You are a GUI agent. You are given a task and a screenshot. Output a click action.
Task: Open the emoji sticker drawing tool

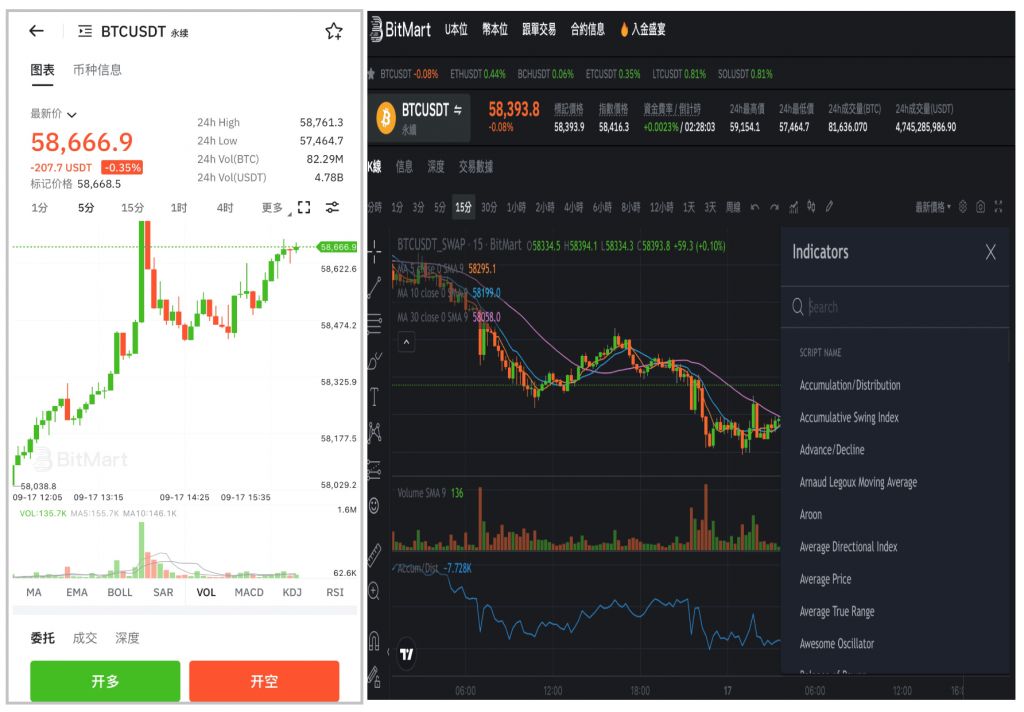pos(375,504)
